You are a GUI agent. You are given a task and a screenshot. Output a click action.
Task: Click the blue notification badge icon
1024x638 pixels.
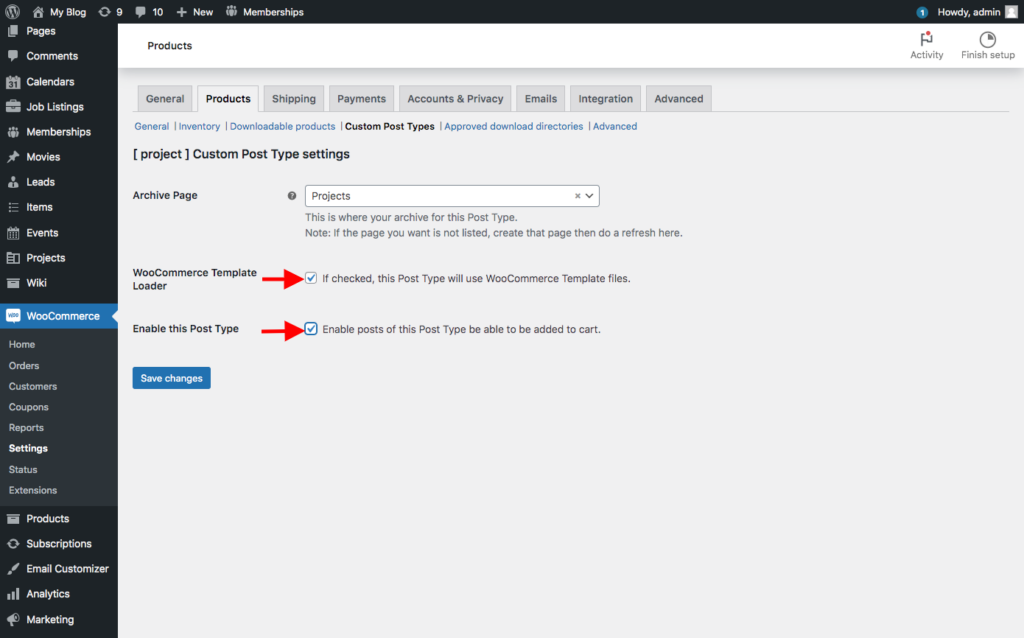pos(921,12)
